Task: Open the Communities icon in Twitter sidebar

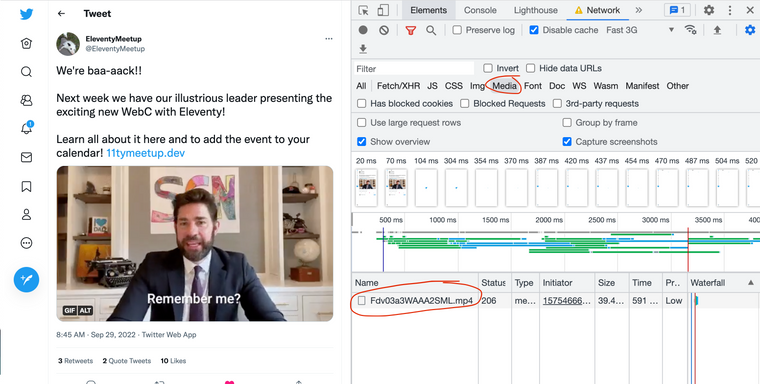Action: coord(26,100)
